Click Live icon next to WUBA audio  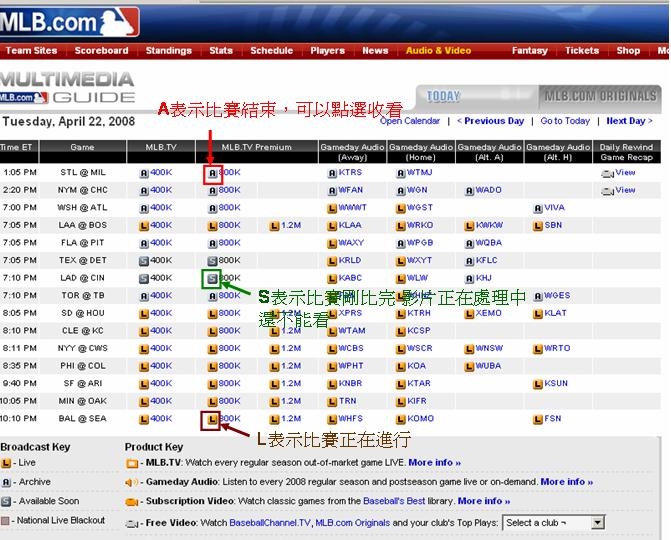point(469,367)
